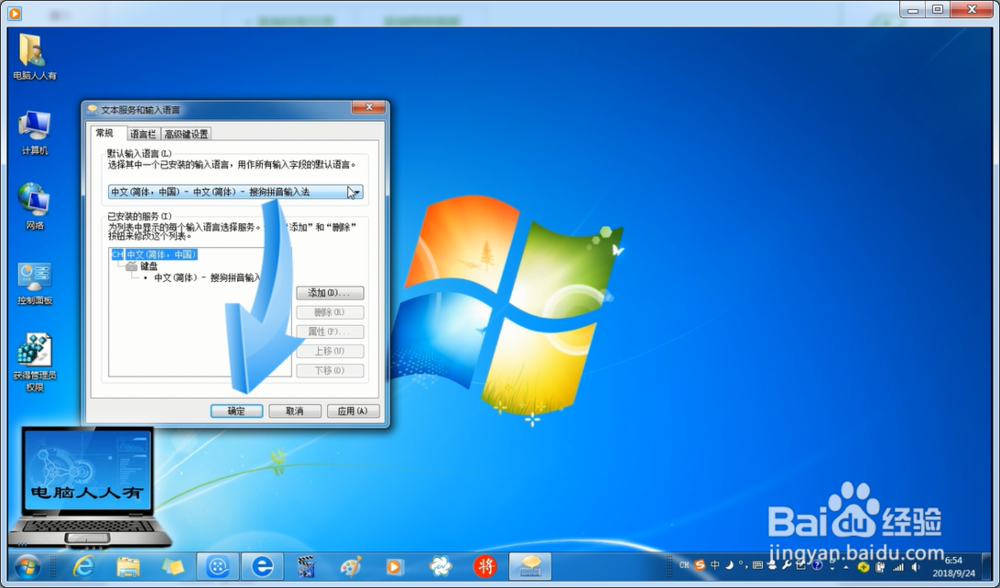1000x588 pixels.
Task: Open the 电脑人人有 folder desktop icon
Action: (x=34, y=57)
